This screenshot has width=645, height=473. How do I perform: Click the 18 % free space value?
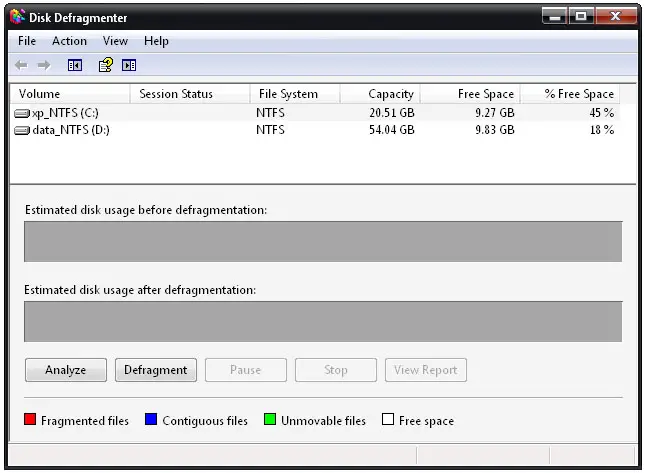click(x=602, y=130)
